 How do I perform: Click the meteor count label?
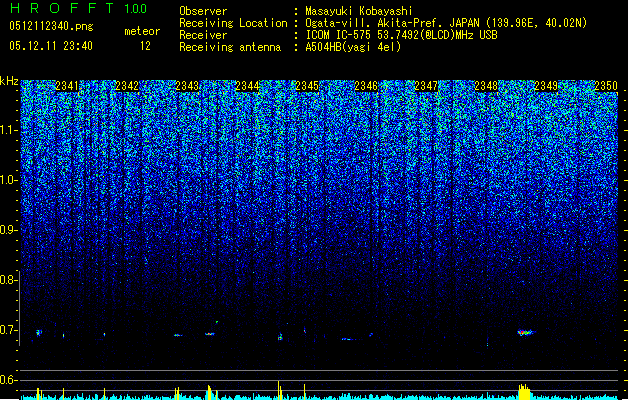click(142, 31)
